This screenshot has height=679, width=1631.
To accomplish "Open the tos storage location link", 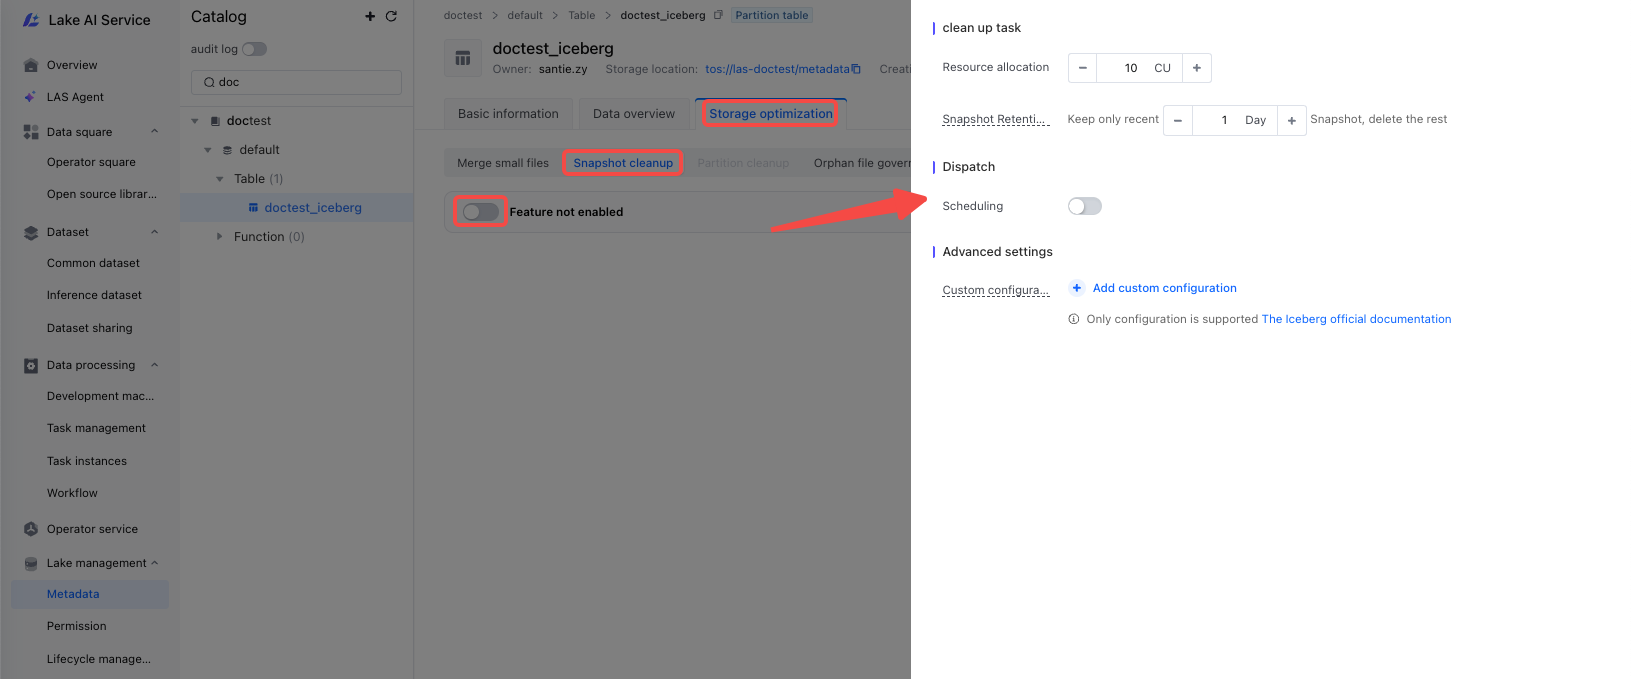I will (x=777, y=69).
